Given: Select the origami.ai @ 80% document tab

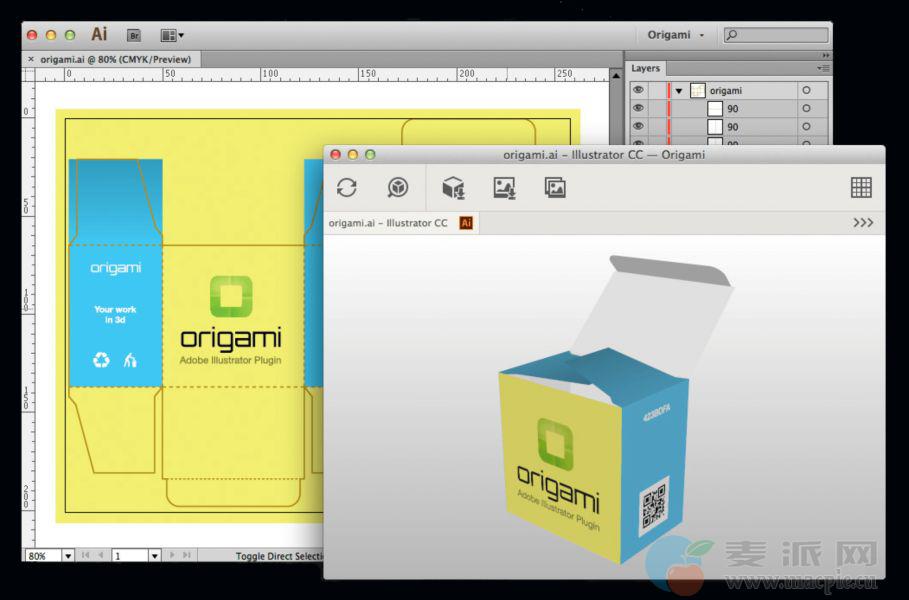Looking at the screenshot, I should click(x=115, y=59).
